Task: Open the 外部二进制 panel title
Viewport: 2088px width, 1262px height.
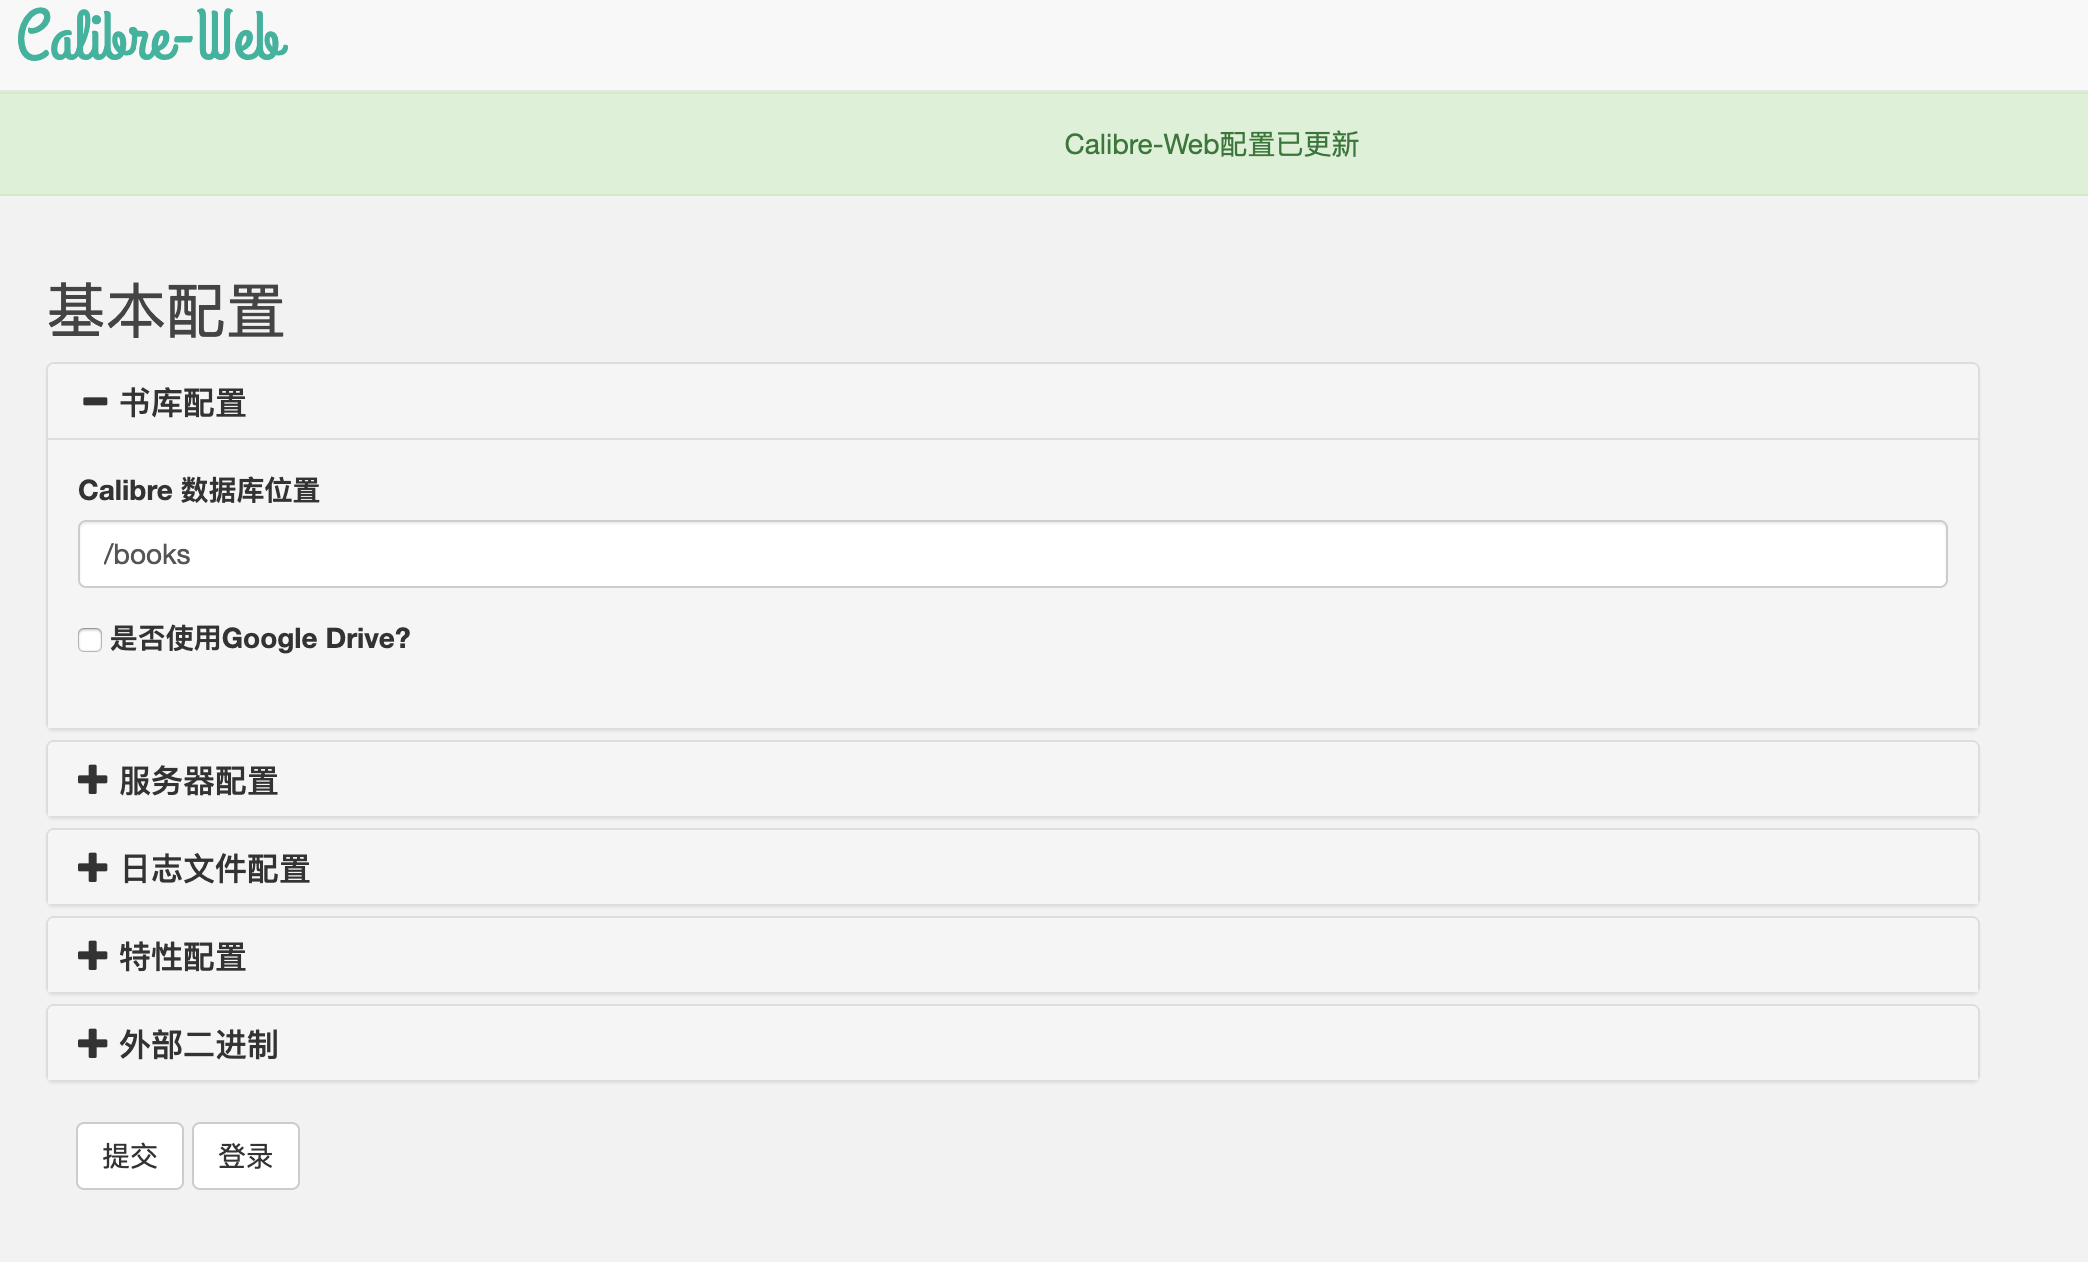Action: [198, 1045]
